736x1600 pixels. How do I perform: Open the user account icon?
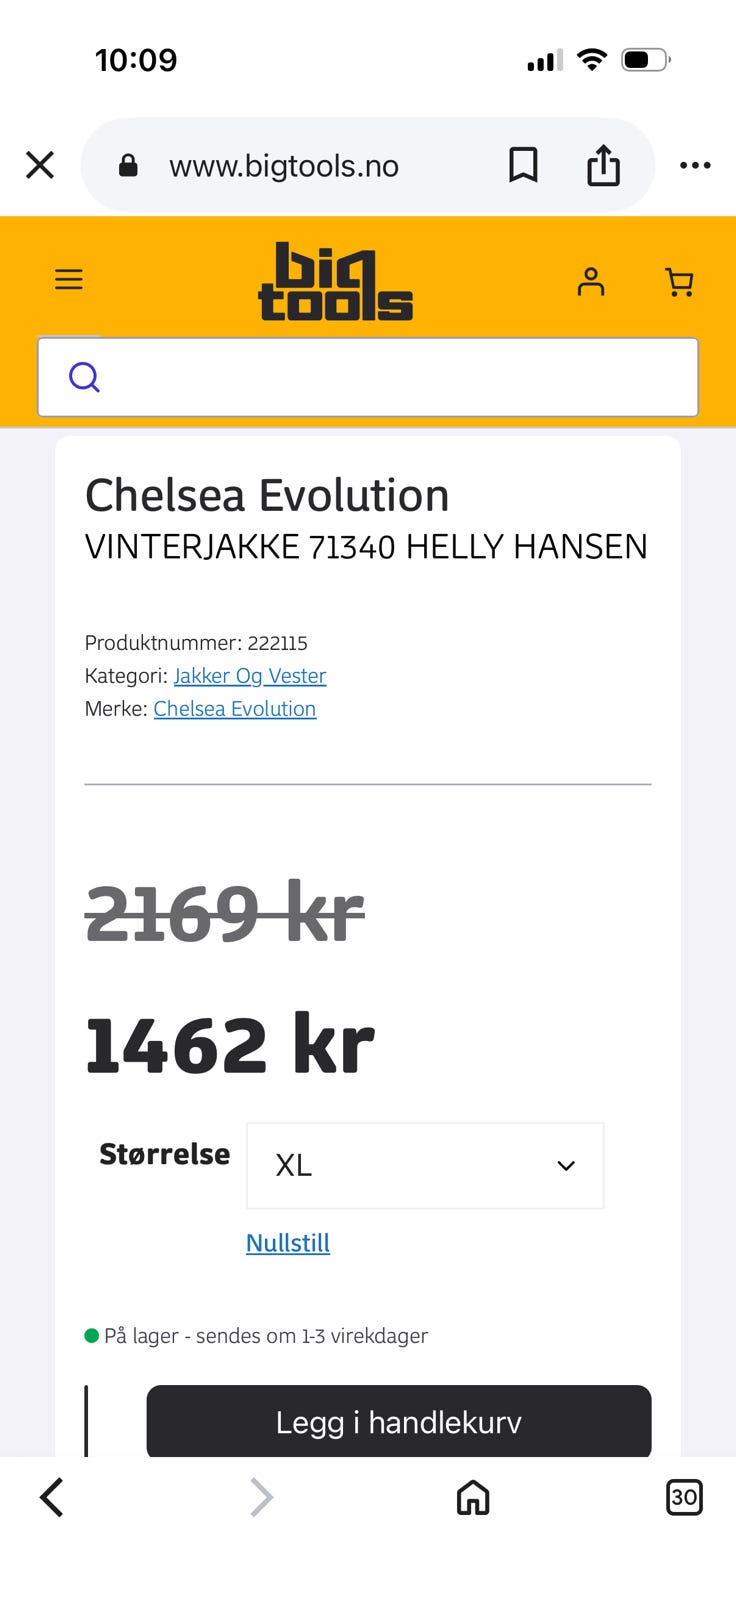click(591, 282)
